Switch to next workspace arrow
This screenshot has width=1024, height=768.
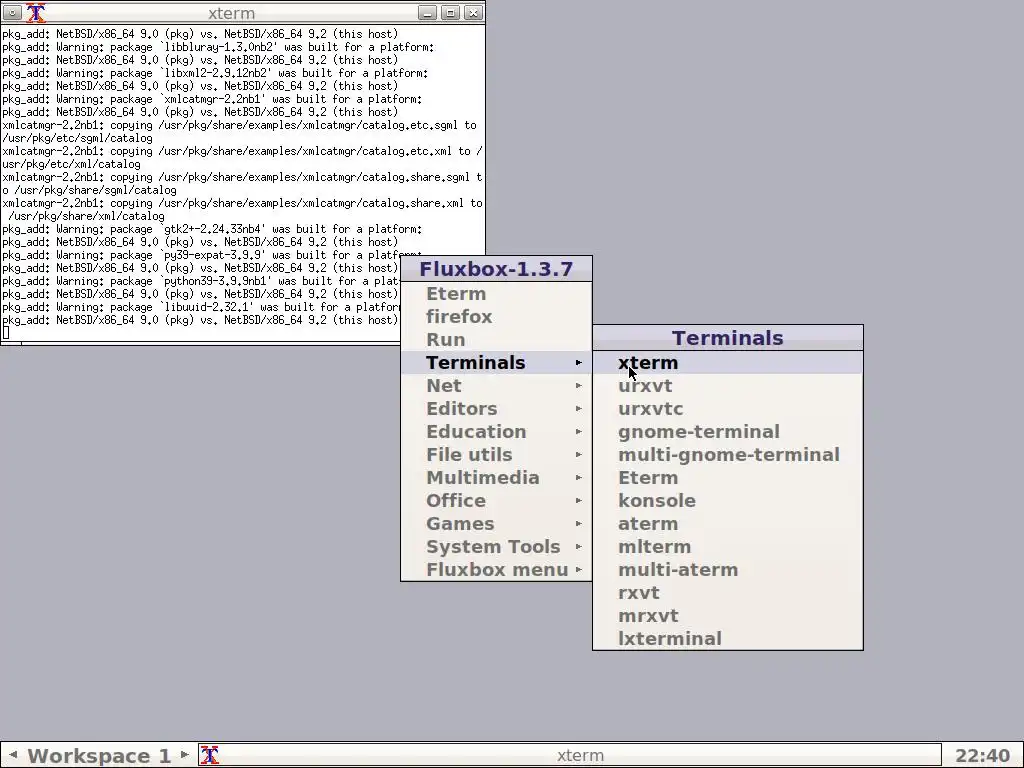pos(185,755)
